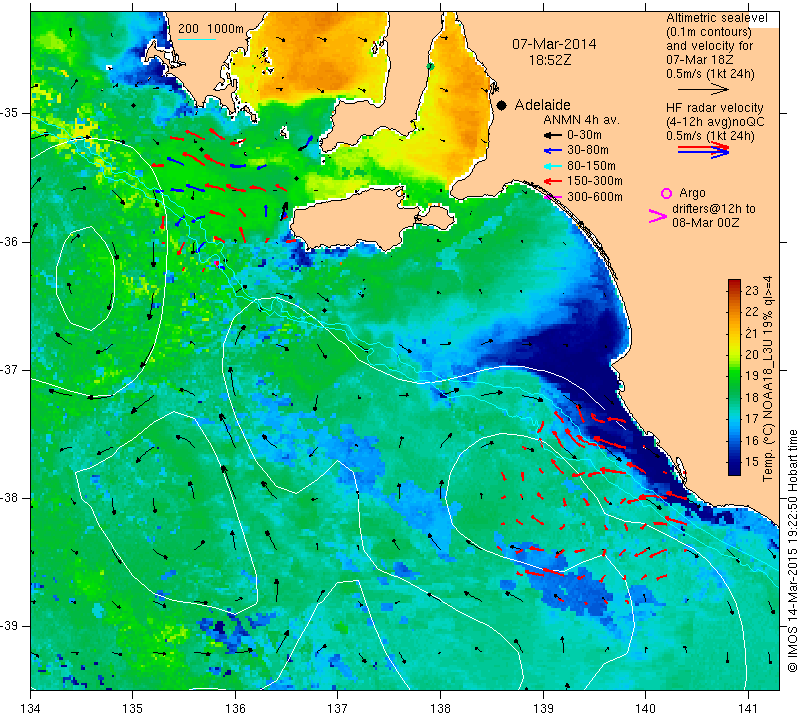The height and width of the screenshot is (720, 800).
Task: Click the '17' colorbar tick label
Action: point(752,418)
